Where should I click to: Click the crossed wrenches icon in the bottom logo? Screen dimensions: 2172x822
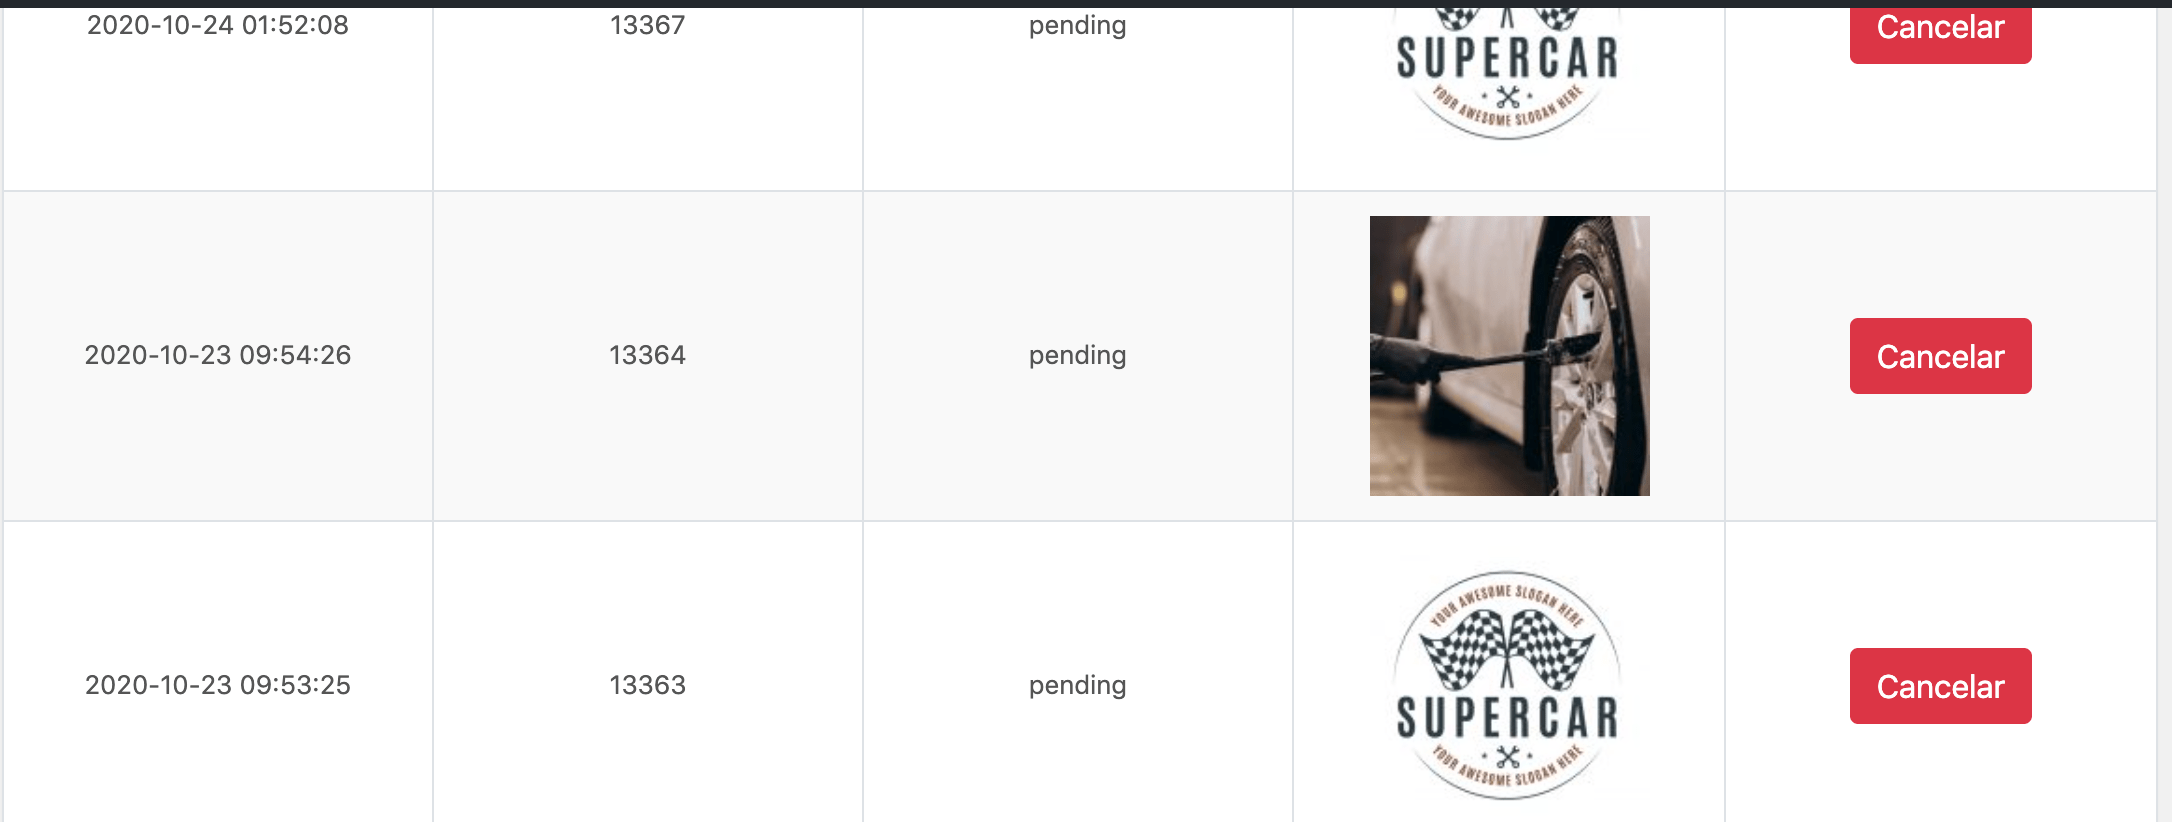click(1508, 757)
